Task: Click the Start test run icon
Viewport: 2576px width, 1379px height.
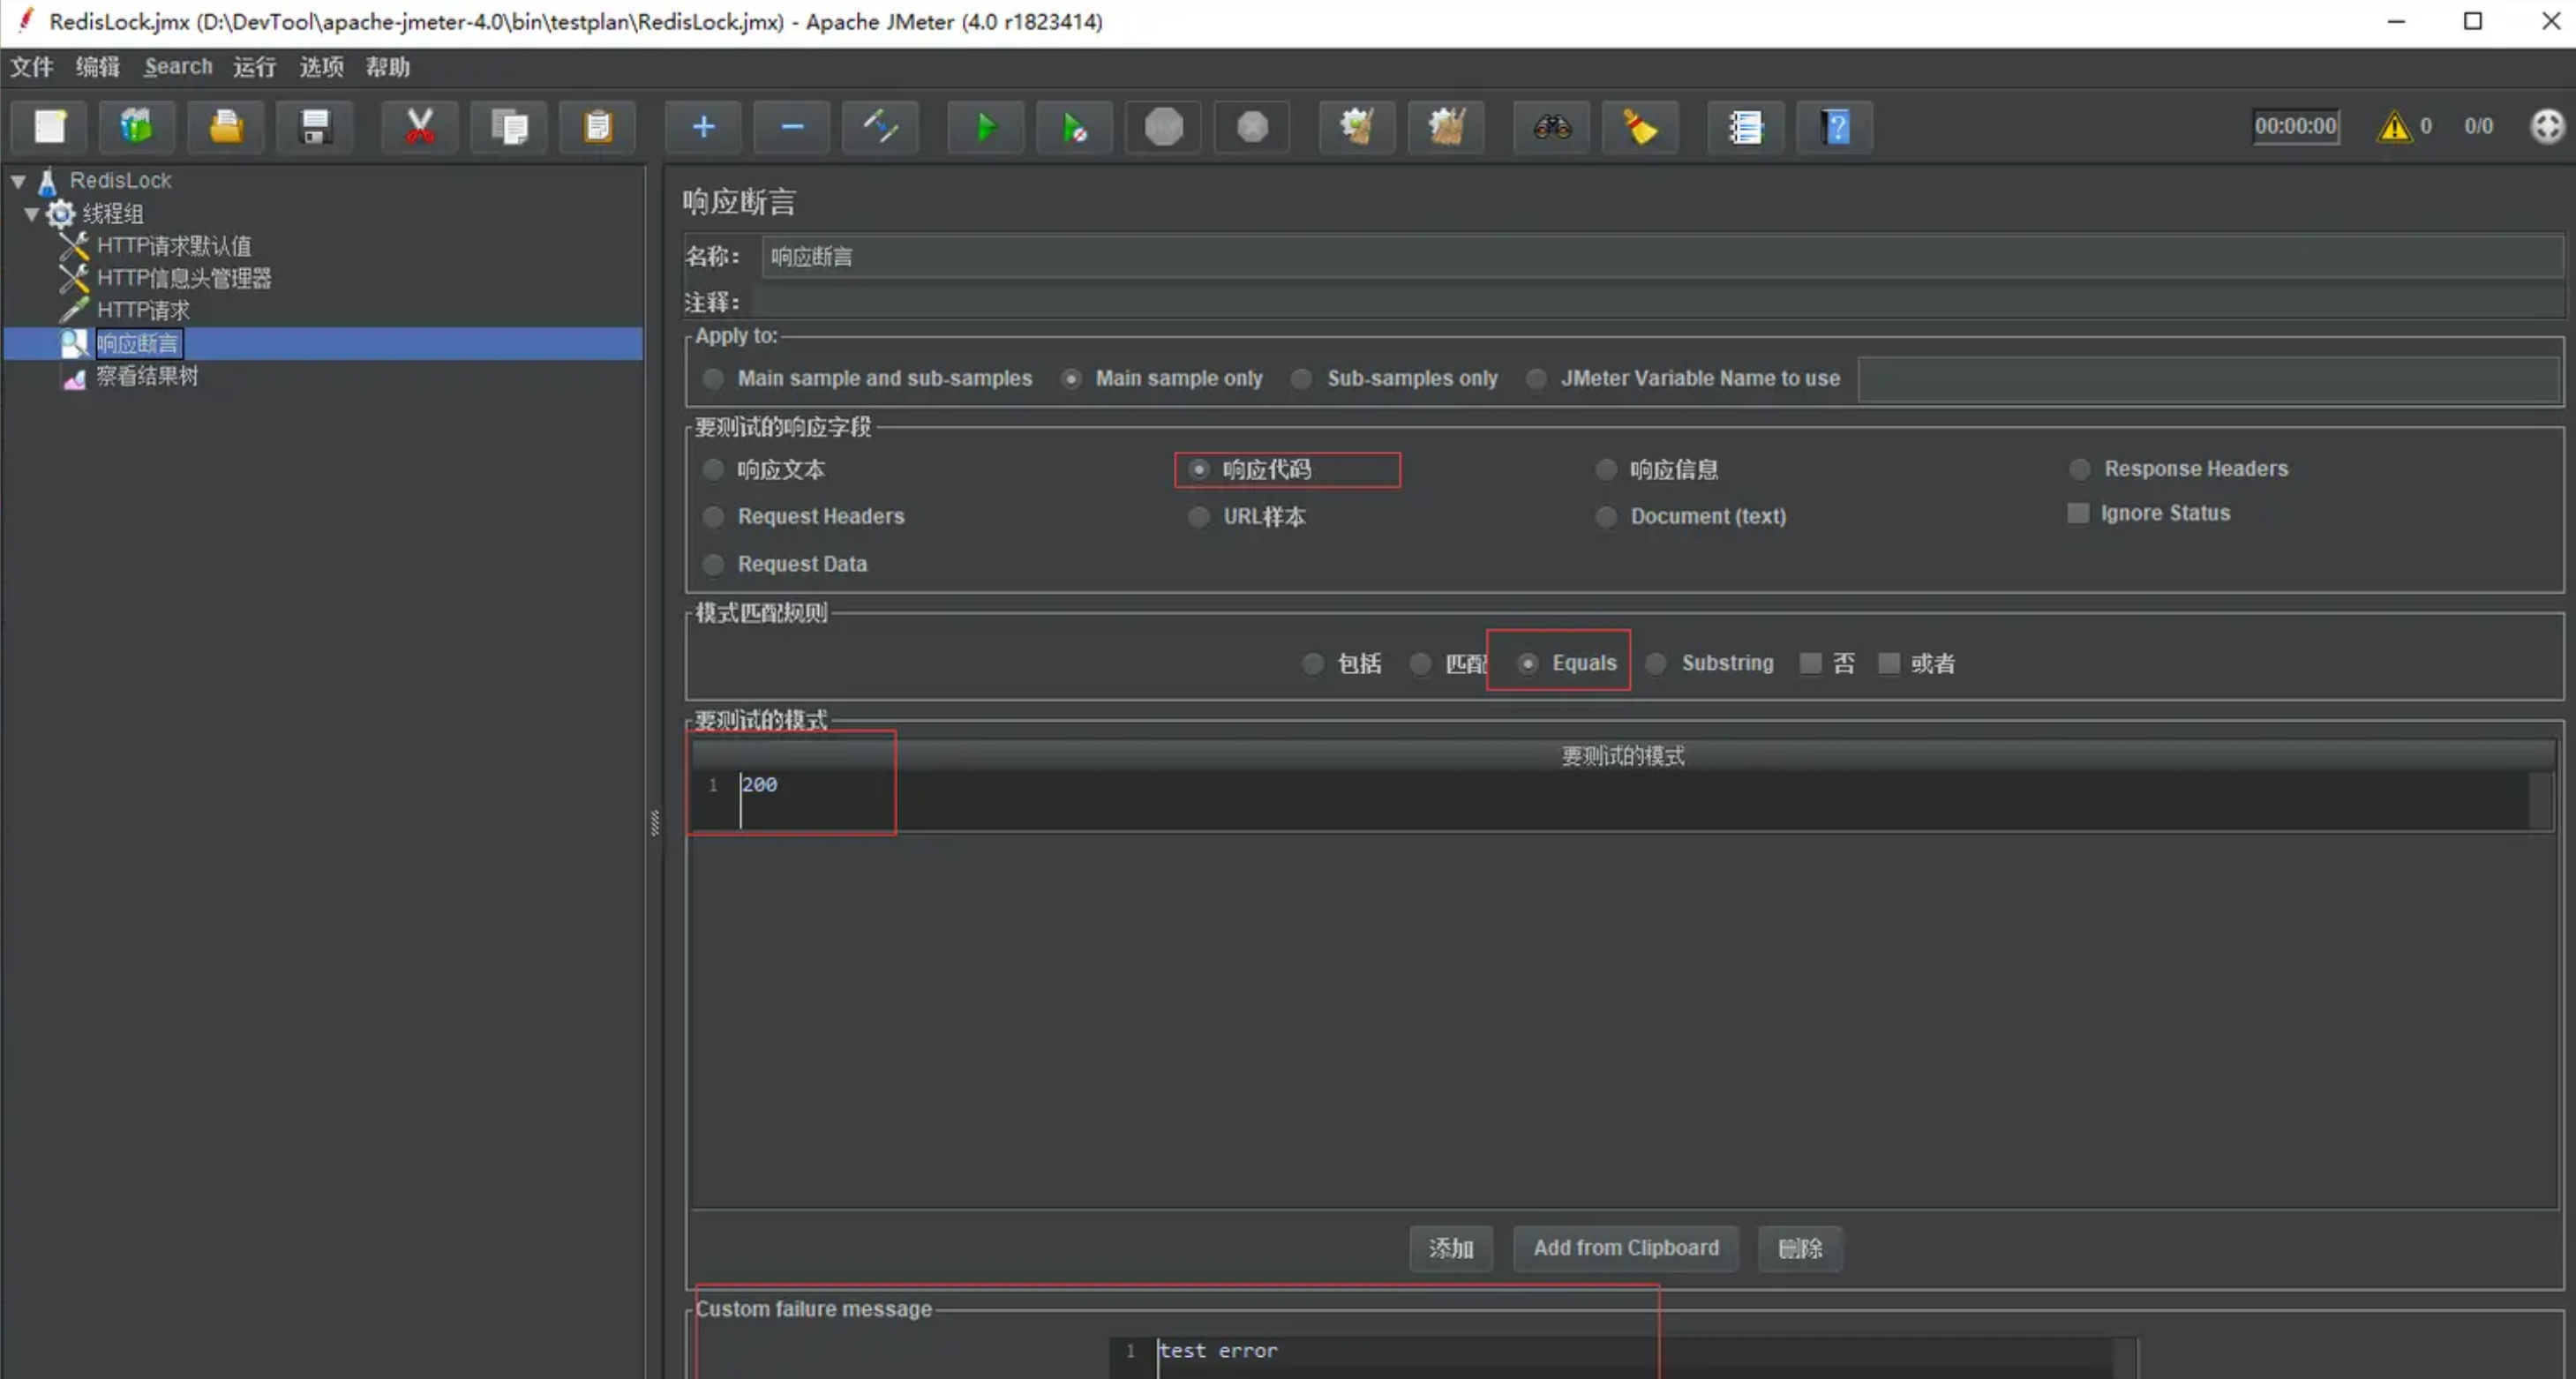Action: [983, 124]
